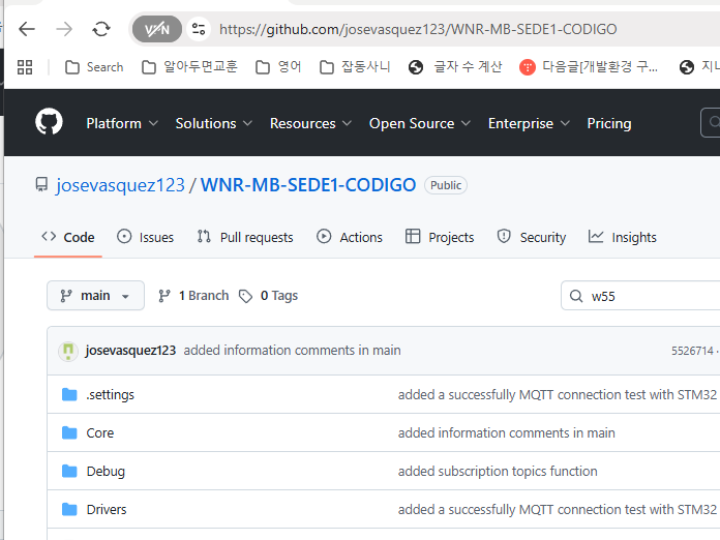This screenshot has height=540, width=720.
Task: Click the GitHub Octocat logo
Action: click(48, 123)
